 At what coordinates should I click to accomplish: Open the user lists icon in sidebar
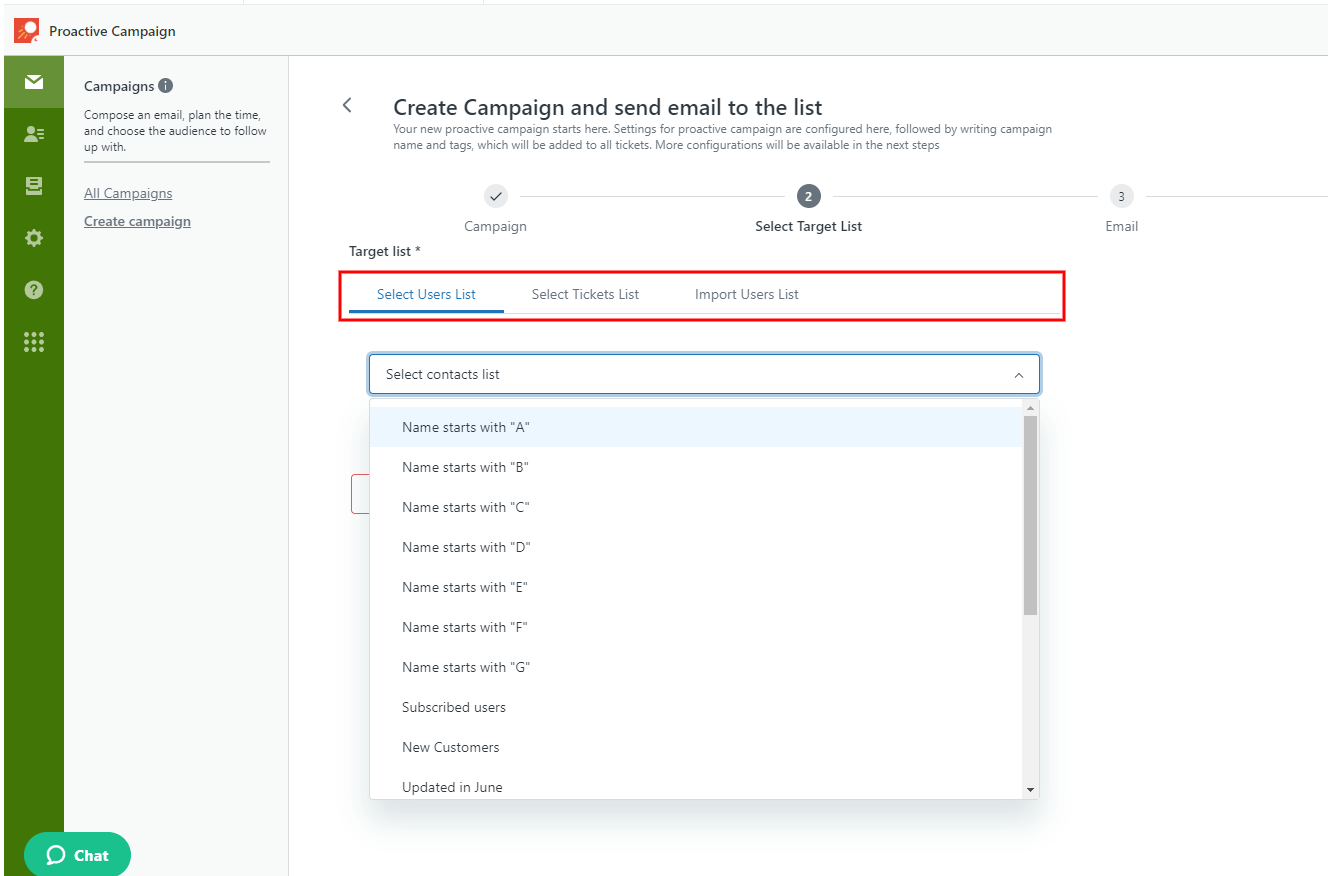[x=34, y=134]
